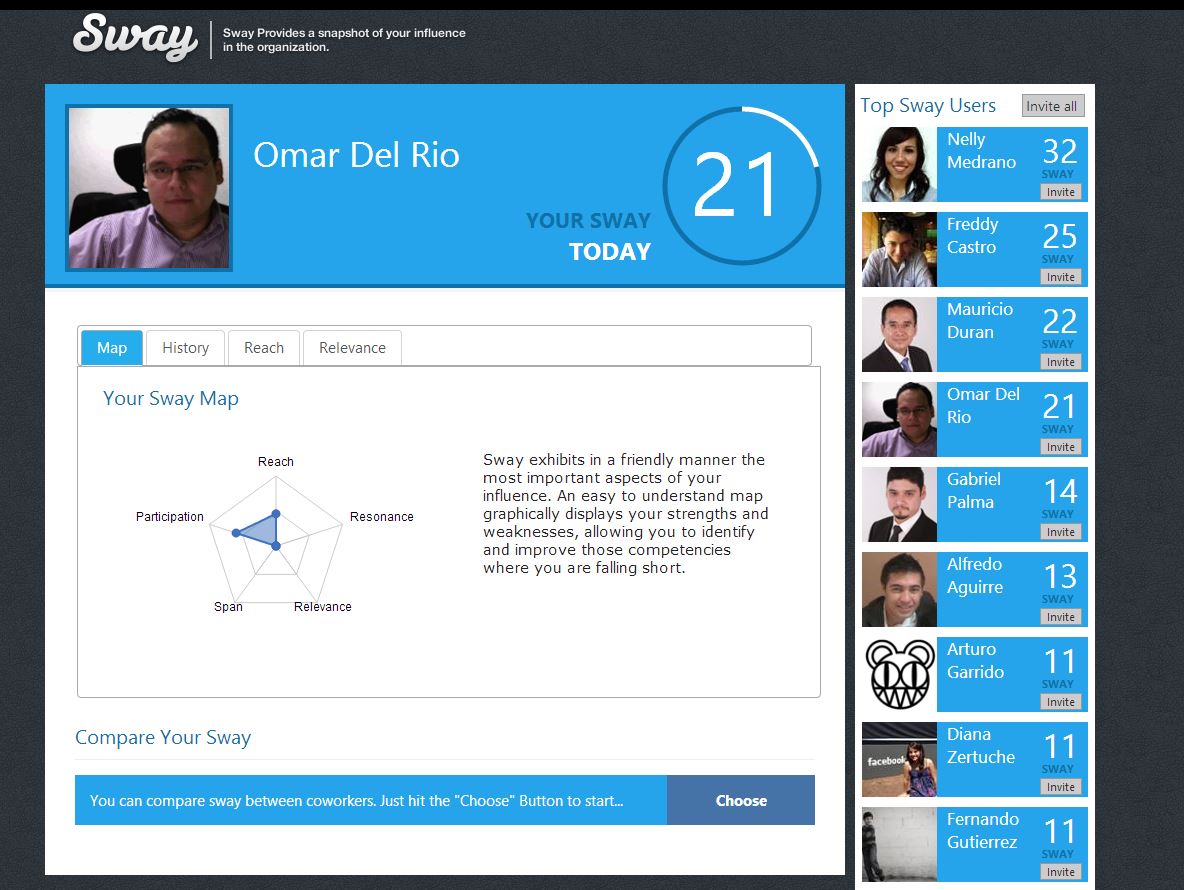
Task: Click Freddy Castro's sway score 25
Action: tap(1059, 236)
